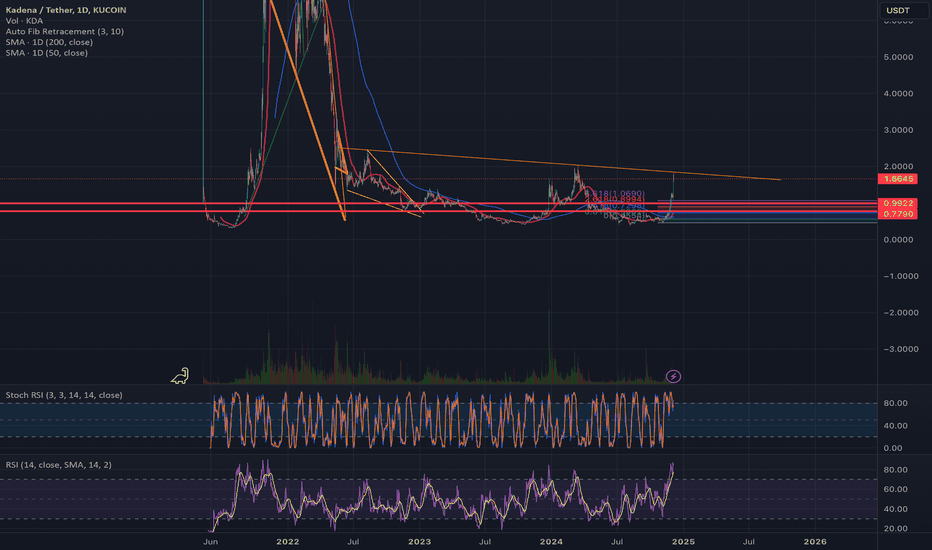Click the 0.9922 price line label

pos(898,203)
